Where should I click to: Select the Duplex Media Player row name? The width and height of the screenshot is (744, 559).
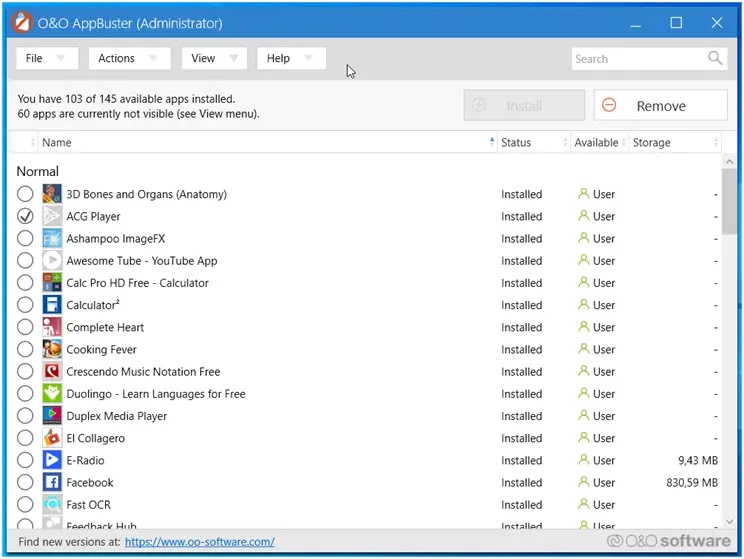(117, 416)
